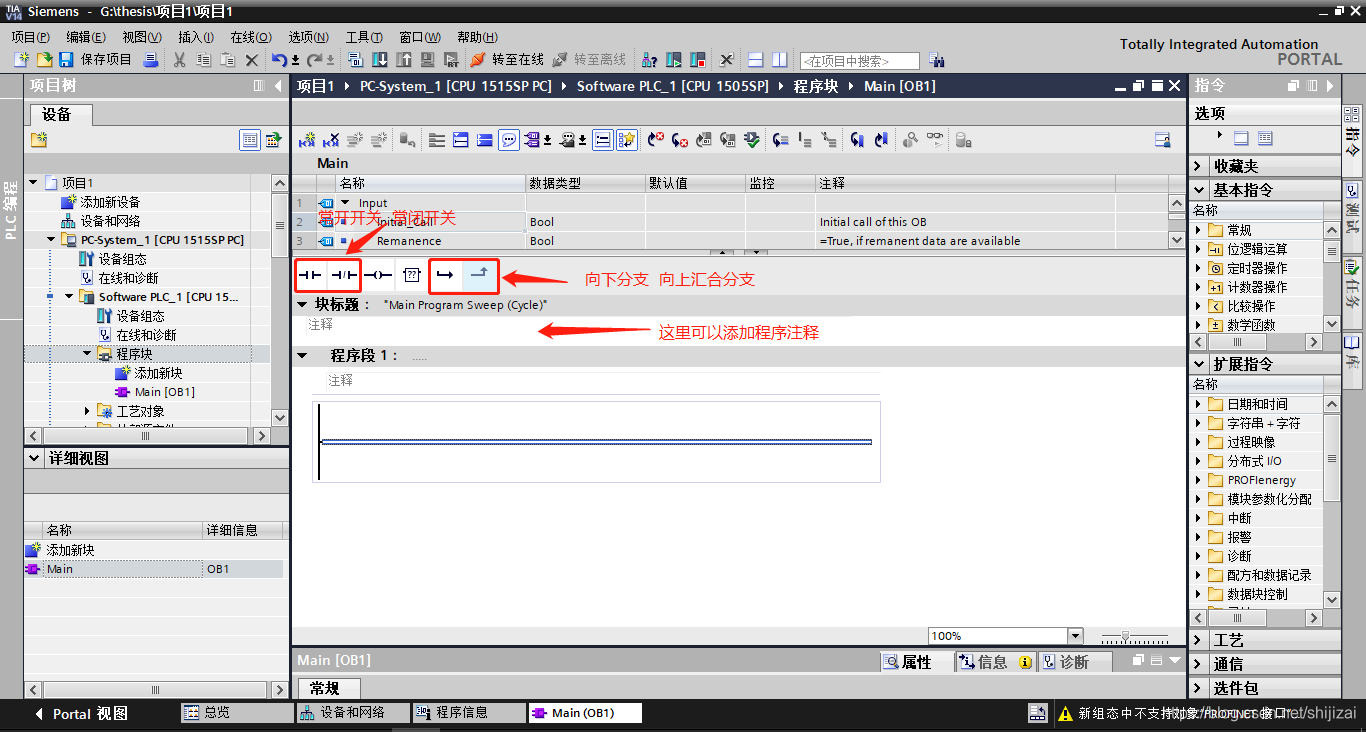
Task: Click the print icon
Action: pos(151,60)
